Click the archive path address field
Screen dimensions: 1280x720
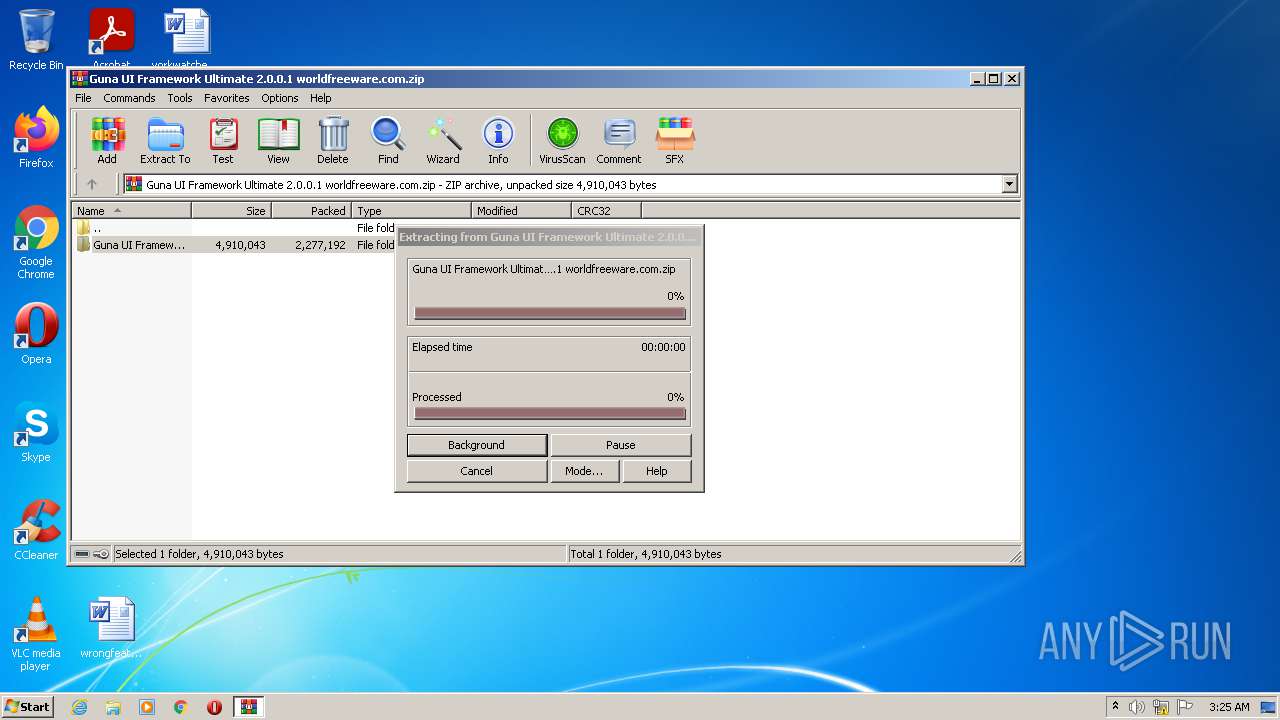(570, 184)
